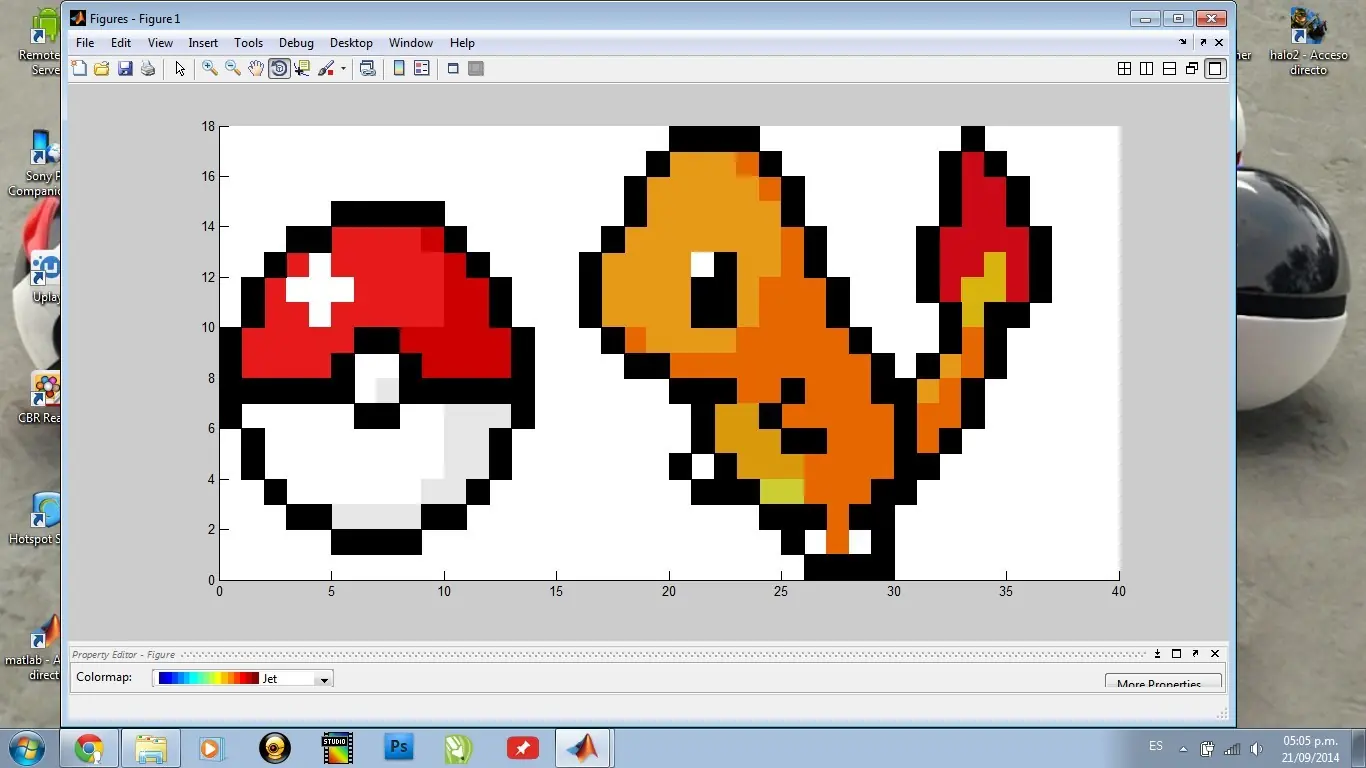
Task: Open the Insert menu
Action: click(203, 43)
